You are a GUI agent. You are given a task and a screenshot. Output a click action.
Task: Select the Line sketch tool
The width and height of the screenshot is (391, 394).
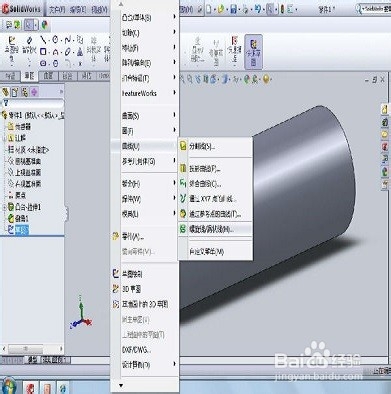point(44,40)
